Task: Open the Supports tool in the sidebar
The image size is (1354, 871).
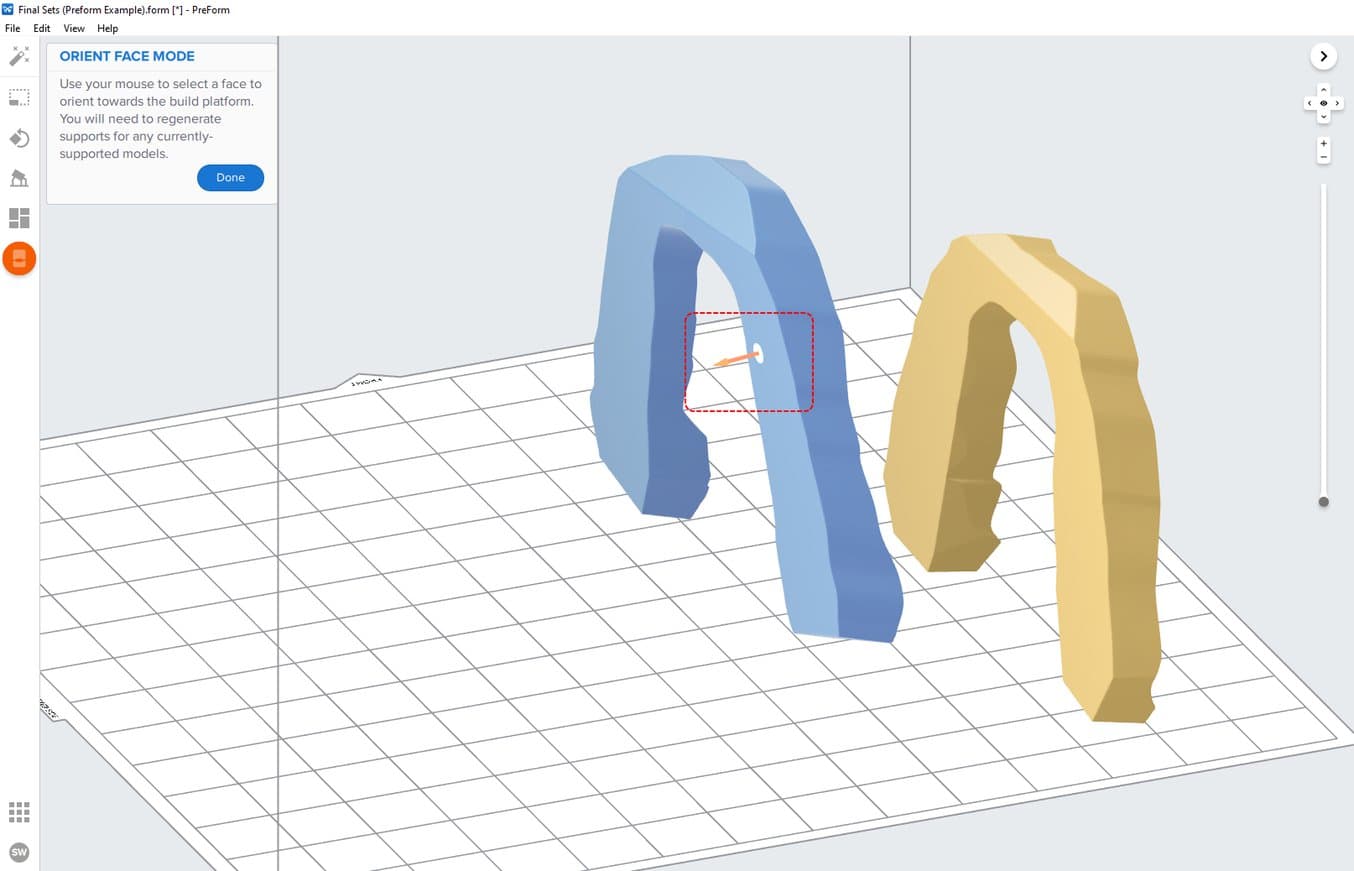Action: tap(19, 178)
